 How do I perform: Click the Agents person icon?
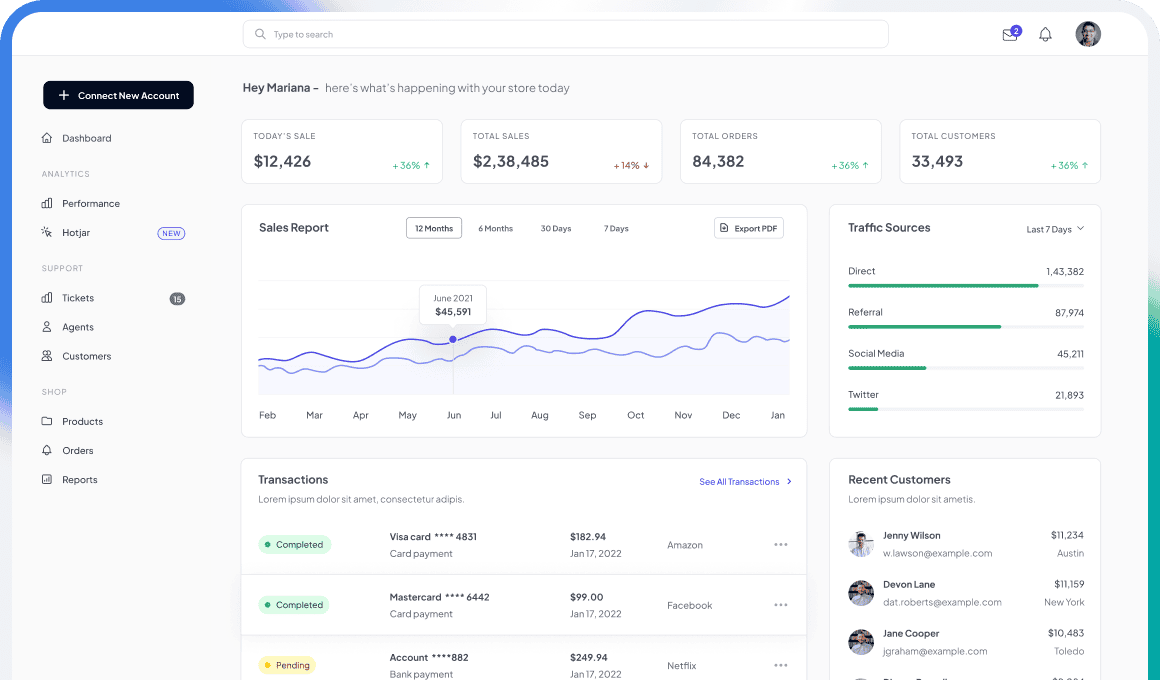[47, 327]
